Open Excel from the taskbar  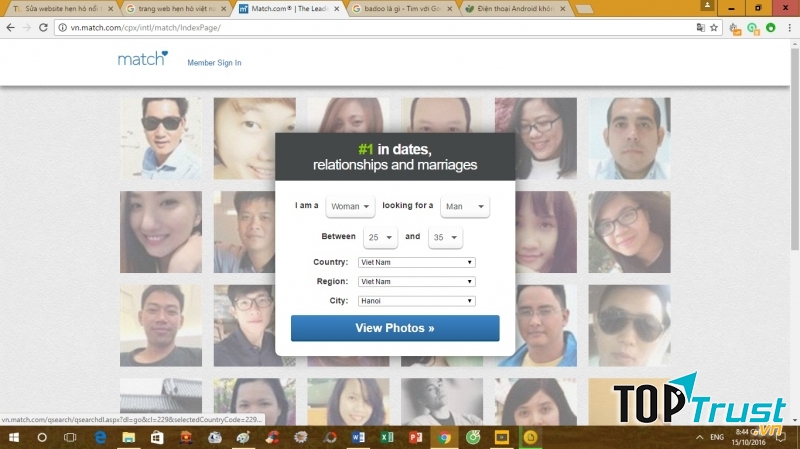pyautogui.click(x=387, y=437)
